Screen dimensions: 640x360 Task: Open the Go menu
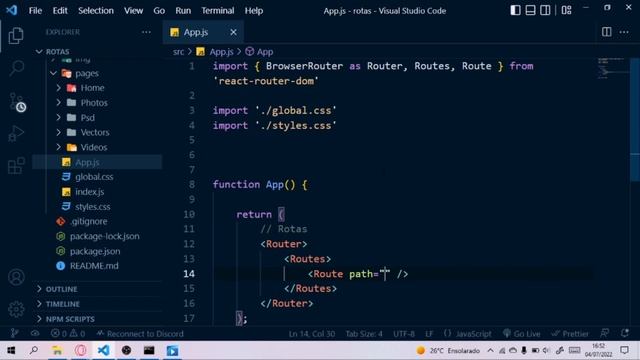pos(159,11)
